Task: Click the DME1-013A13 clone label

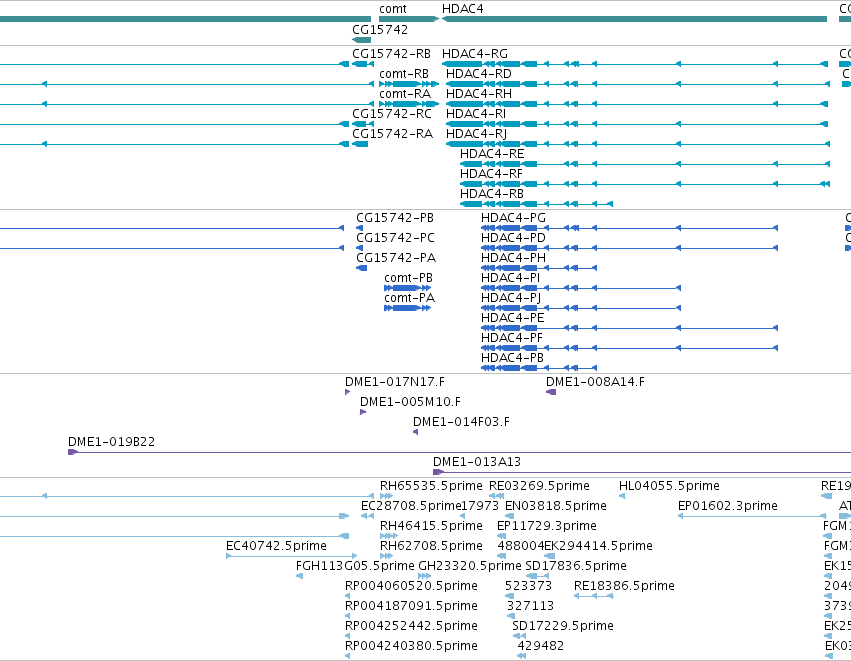Action: 477,463
